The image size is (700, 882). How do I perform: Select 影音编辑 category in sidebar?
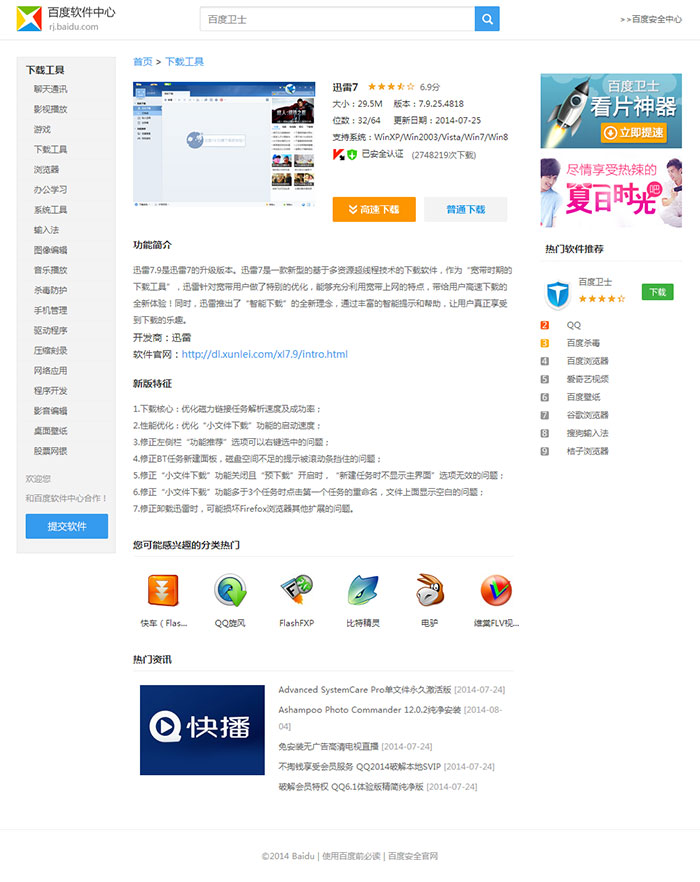pos(50,411)
